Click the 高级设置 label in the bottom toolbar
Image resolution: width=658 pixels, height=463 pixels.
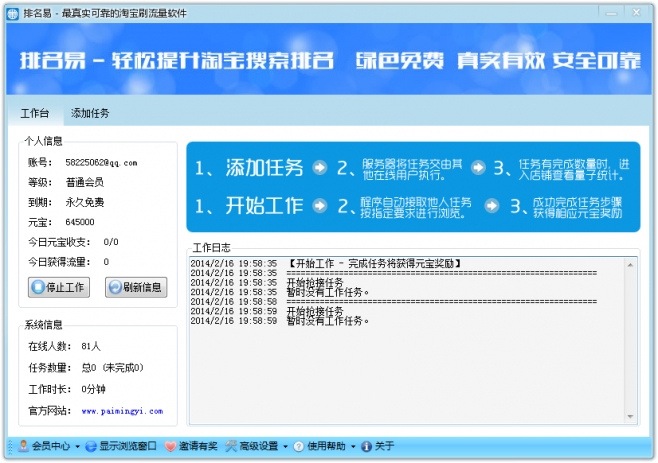point(259,446)
